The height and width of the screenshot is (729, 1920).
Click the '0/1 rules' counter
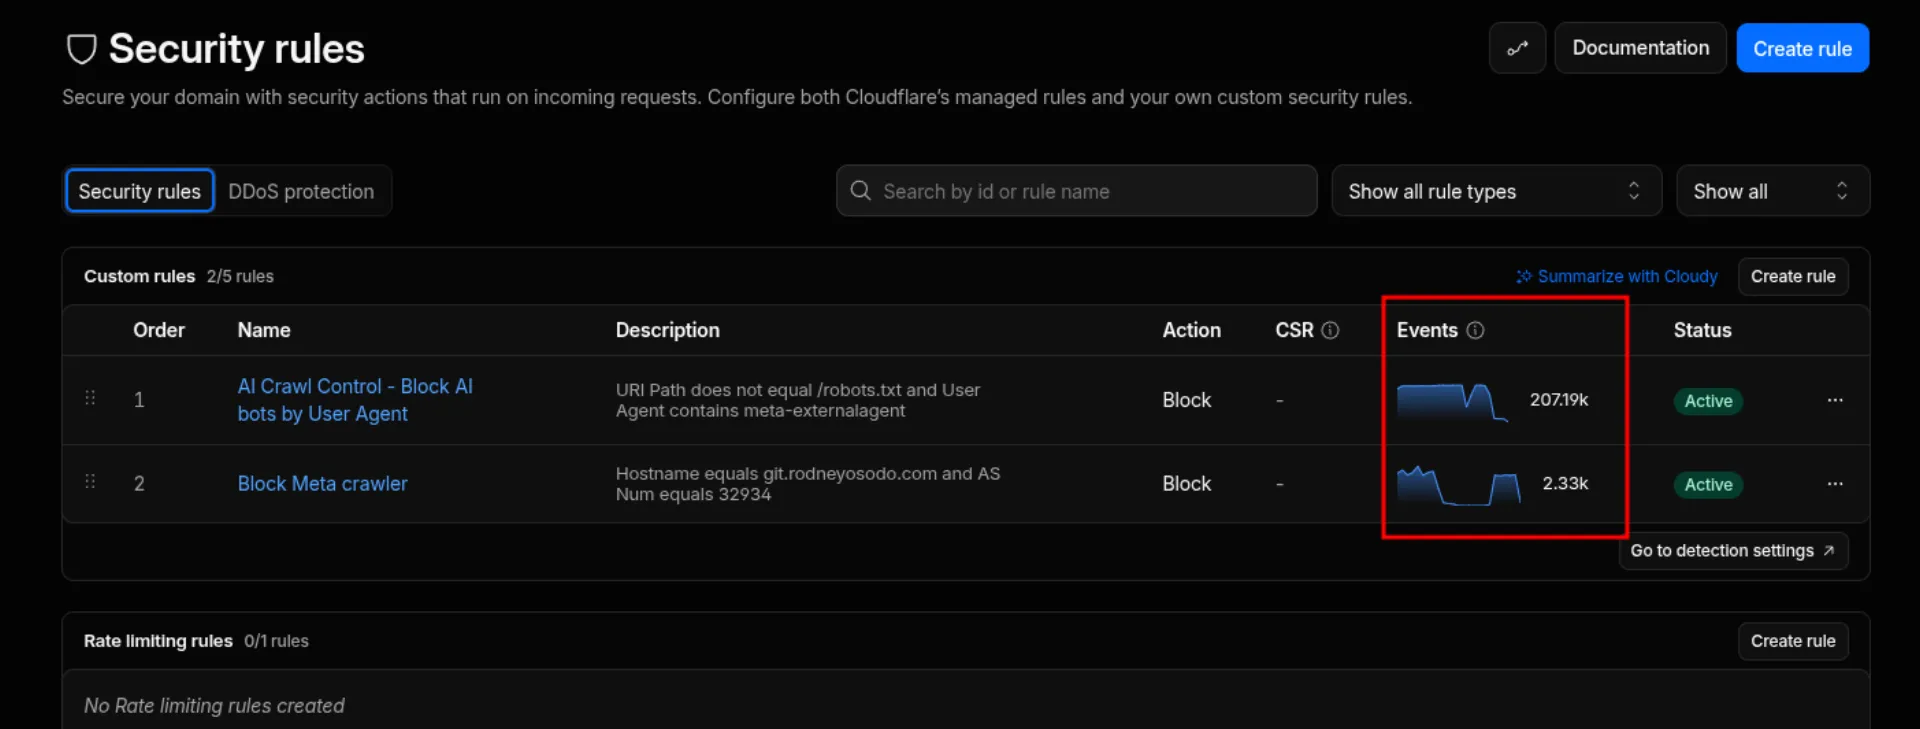click(276, 641)
